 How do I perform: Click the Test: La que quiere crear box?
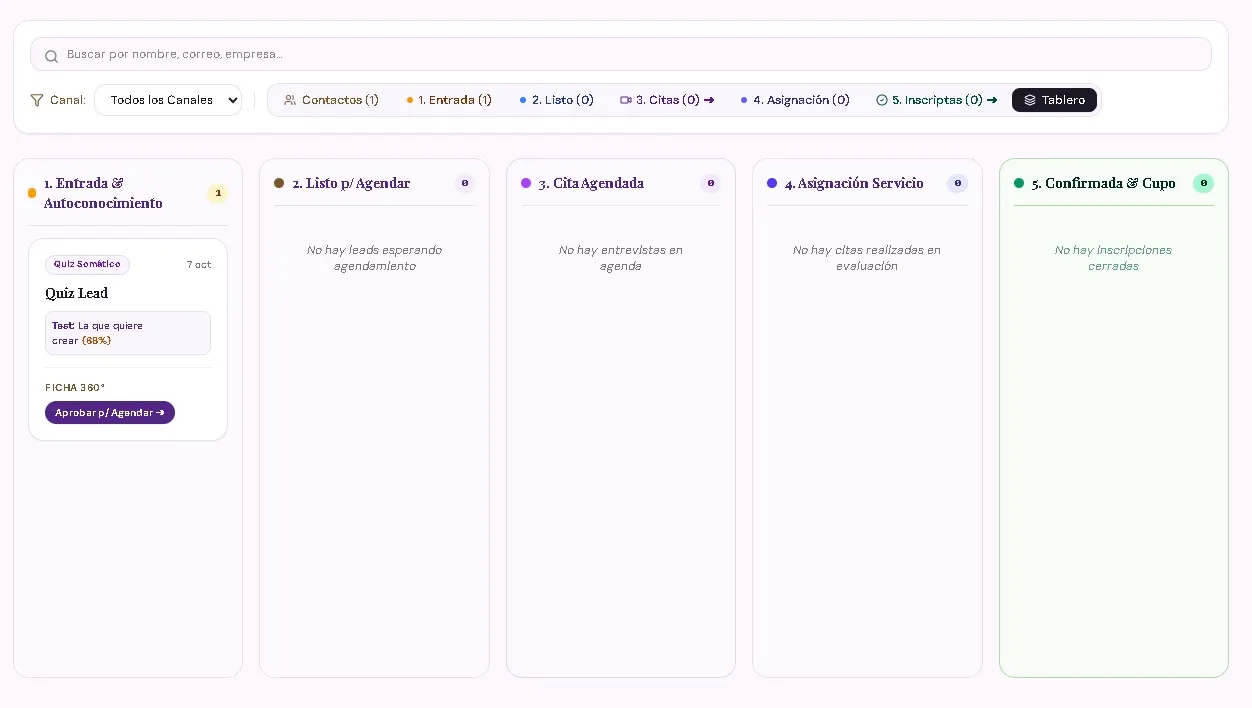(x=128, y=333)
